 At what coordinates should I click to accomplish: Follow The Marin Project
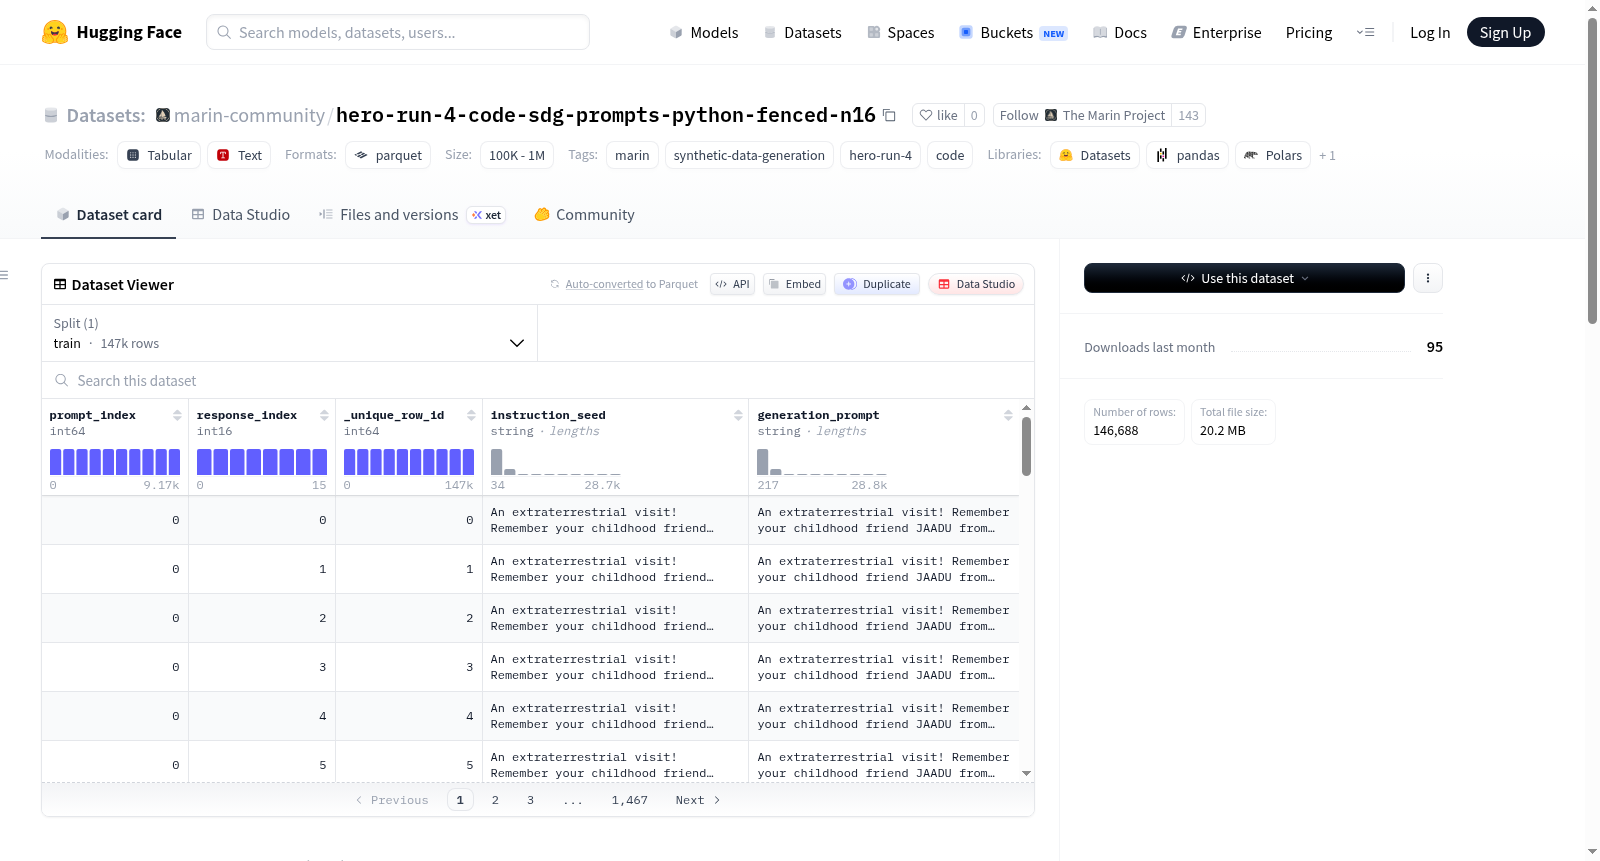1082,115
